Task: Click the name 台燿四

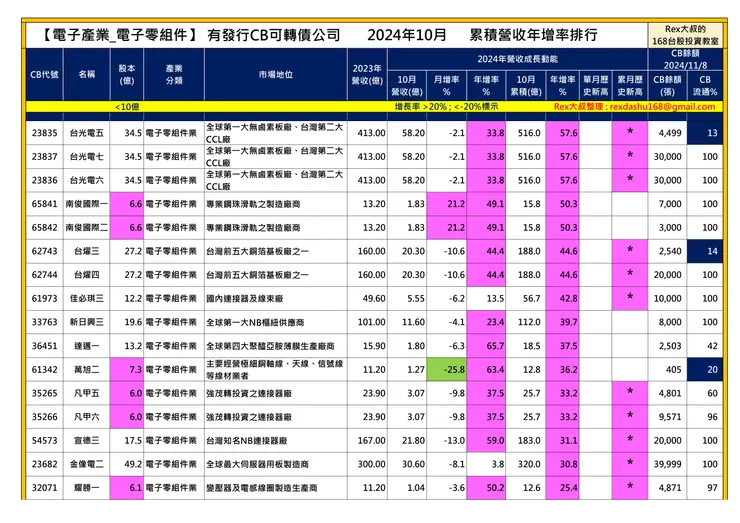Action: [87, 275]
